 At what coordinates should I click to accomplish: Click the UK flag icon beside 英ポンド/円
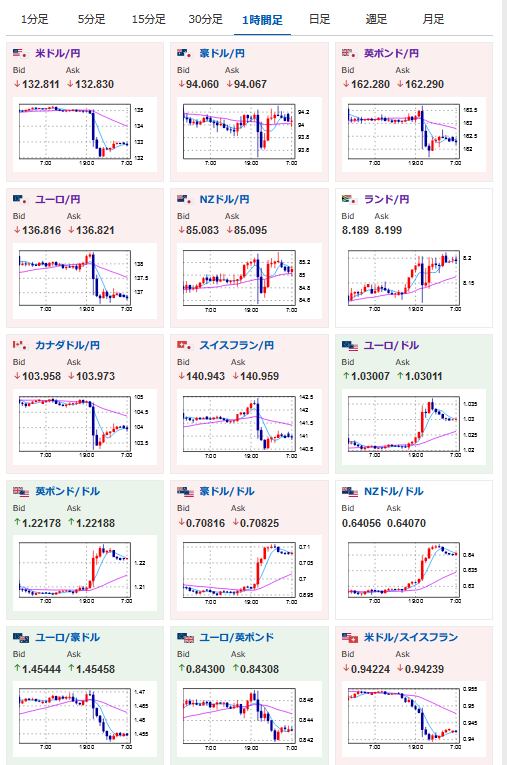(349, 53)
